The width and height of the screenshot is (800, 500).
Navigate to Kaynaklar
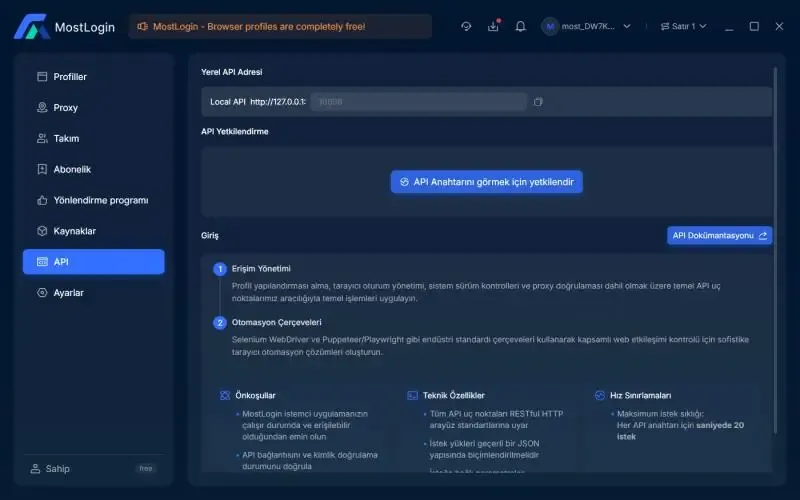pyautogui.click(x=94, y=231)
